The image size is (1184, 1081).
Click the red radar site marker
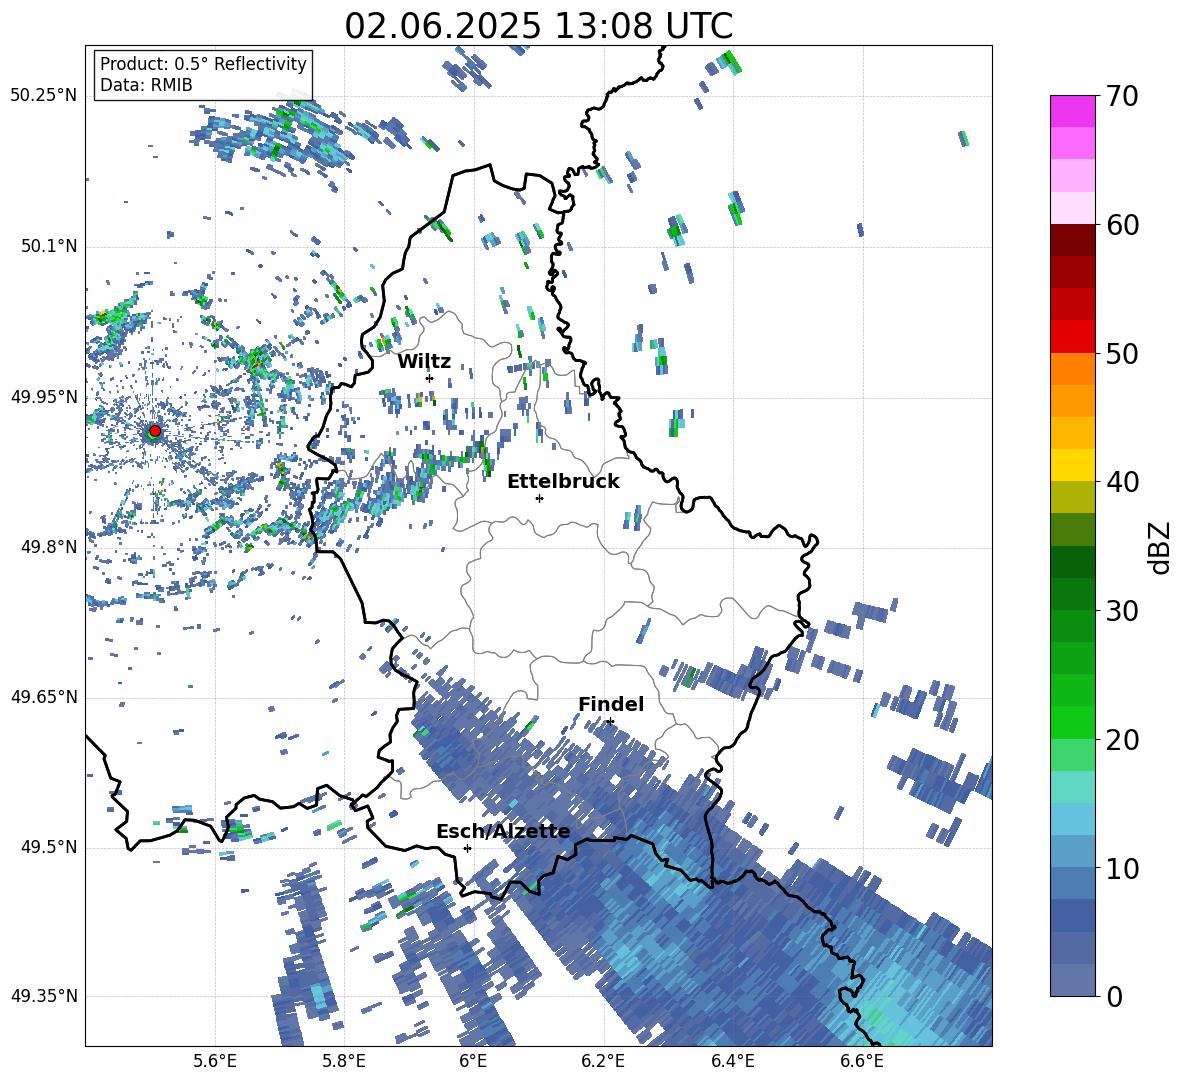(155, 430)
